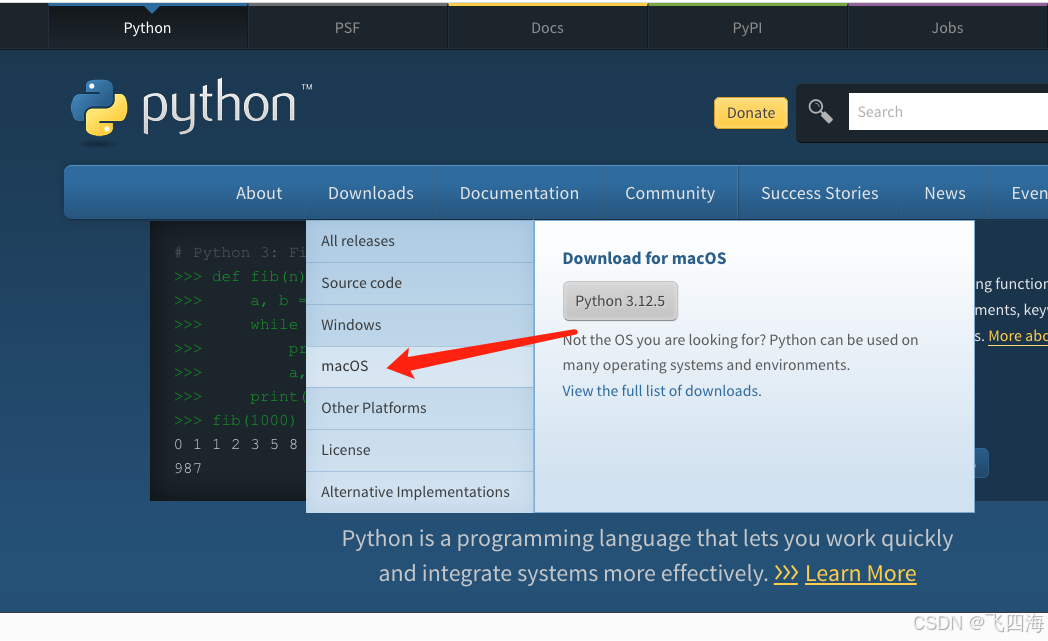Click the Download for macOS heading

[644, 259]
